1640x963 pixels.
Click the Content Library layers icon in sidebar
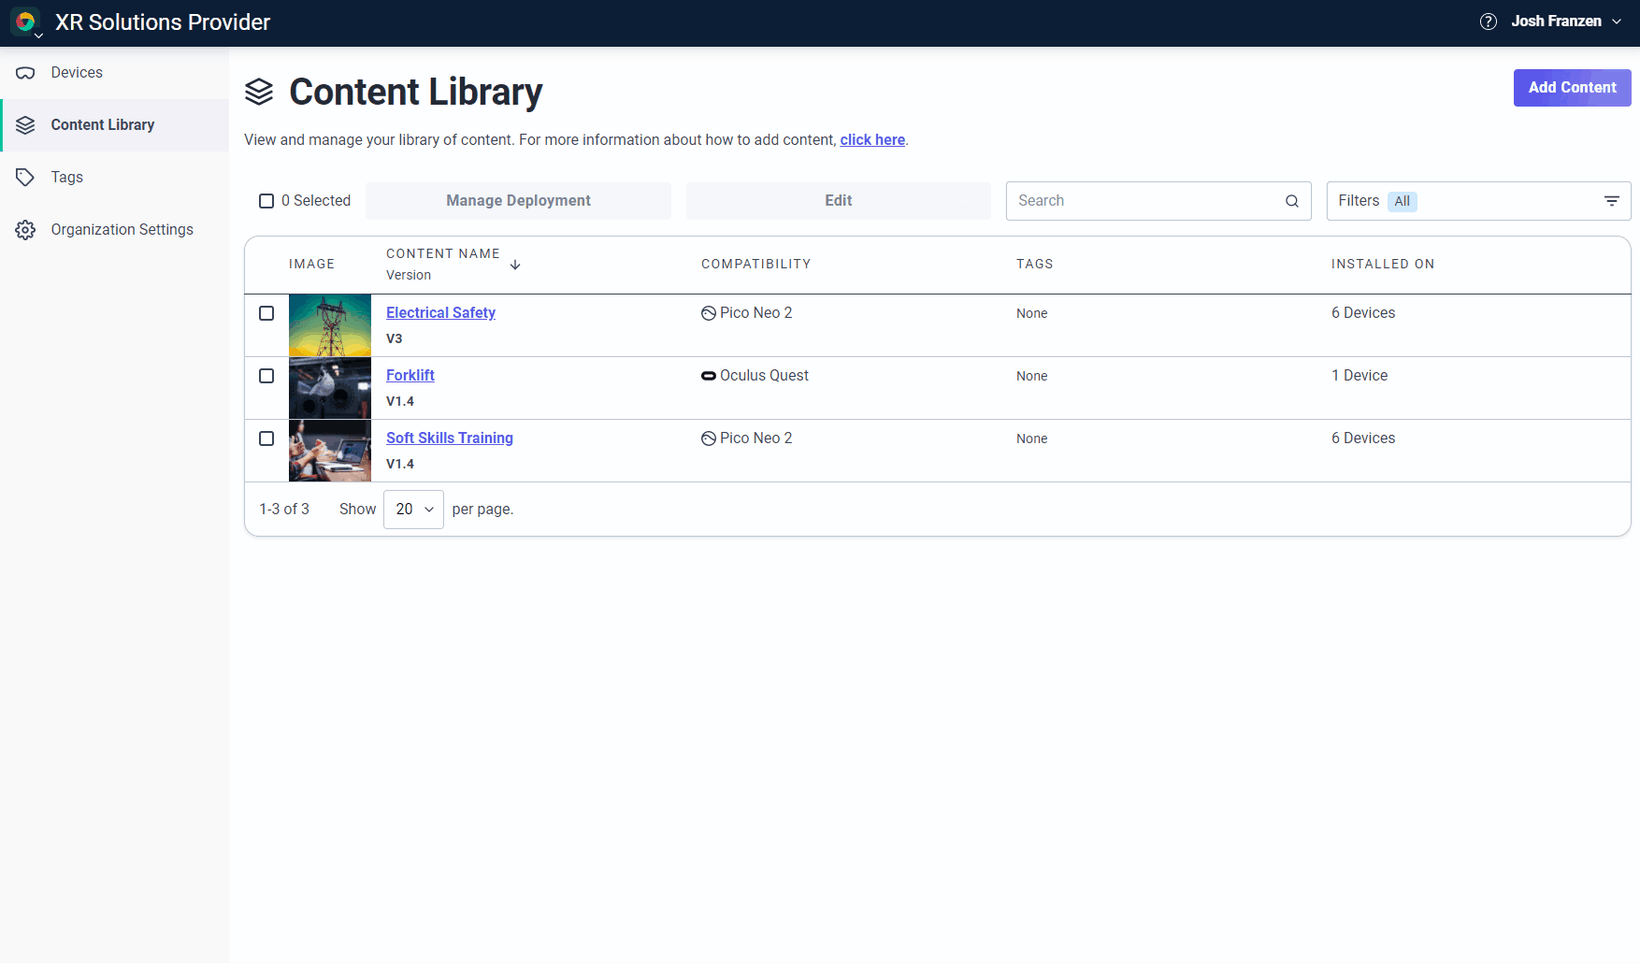click(x=26, y=125)
